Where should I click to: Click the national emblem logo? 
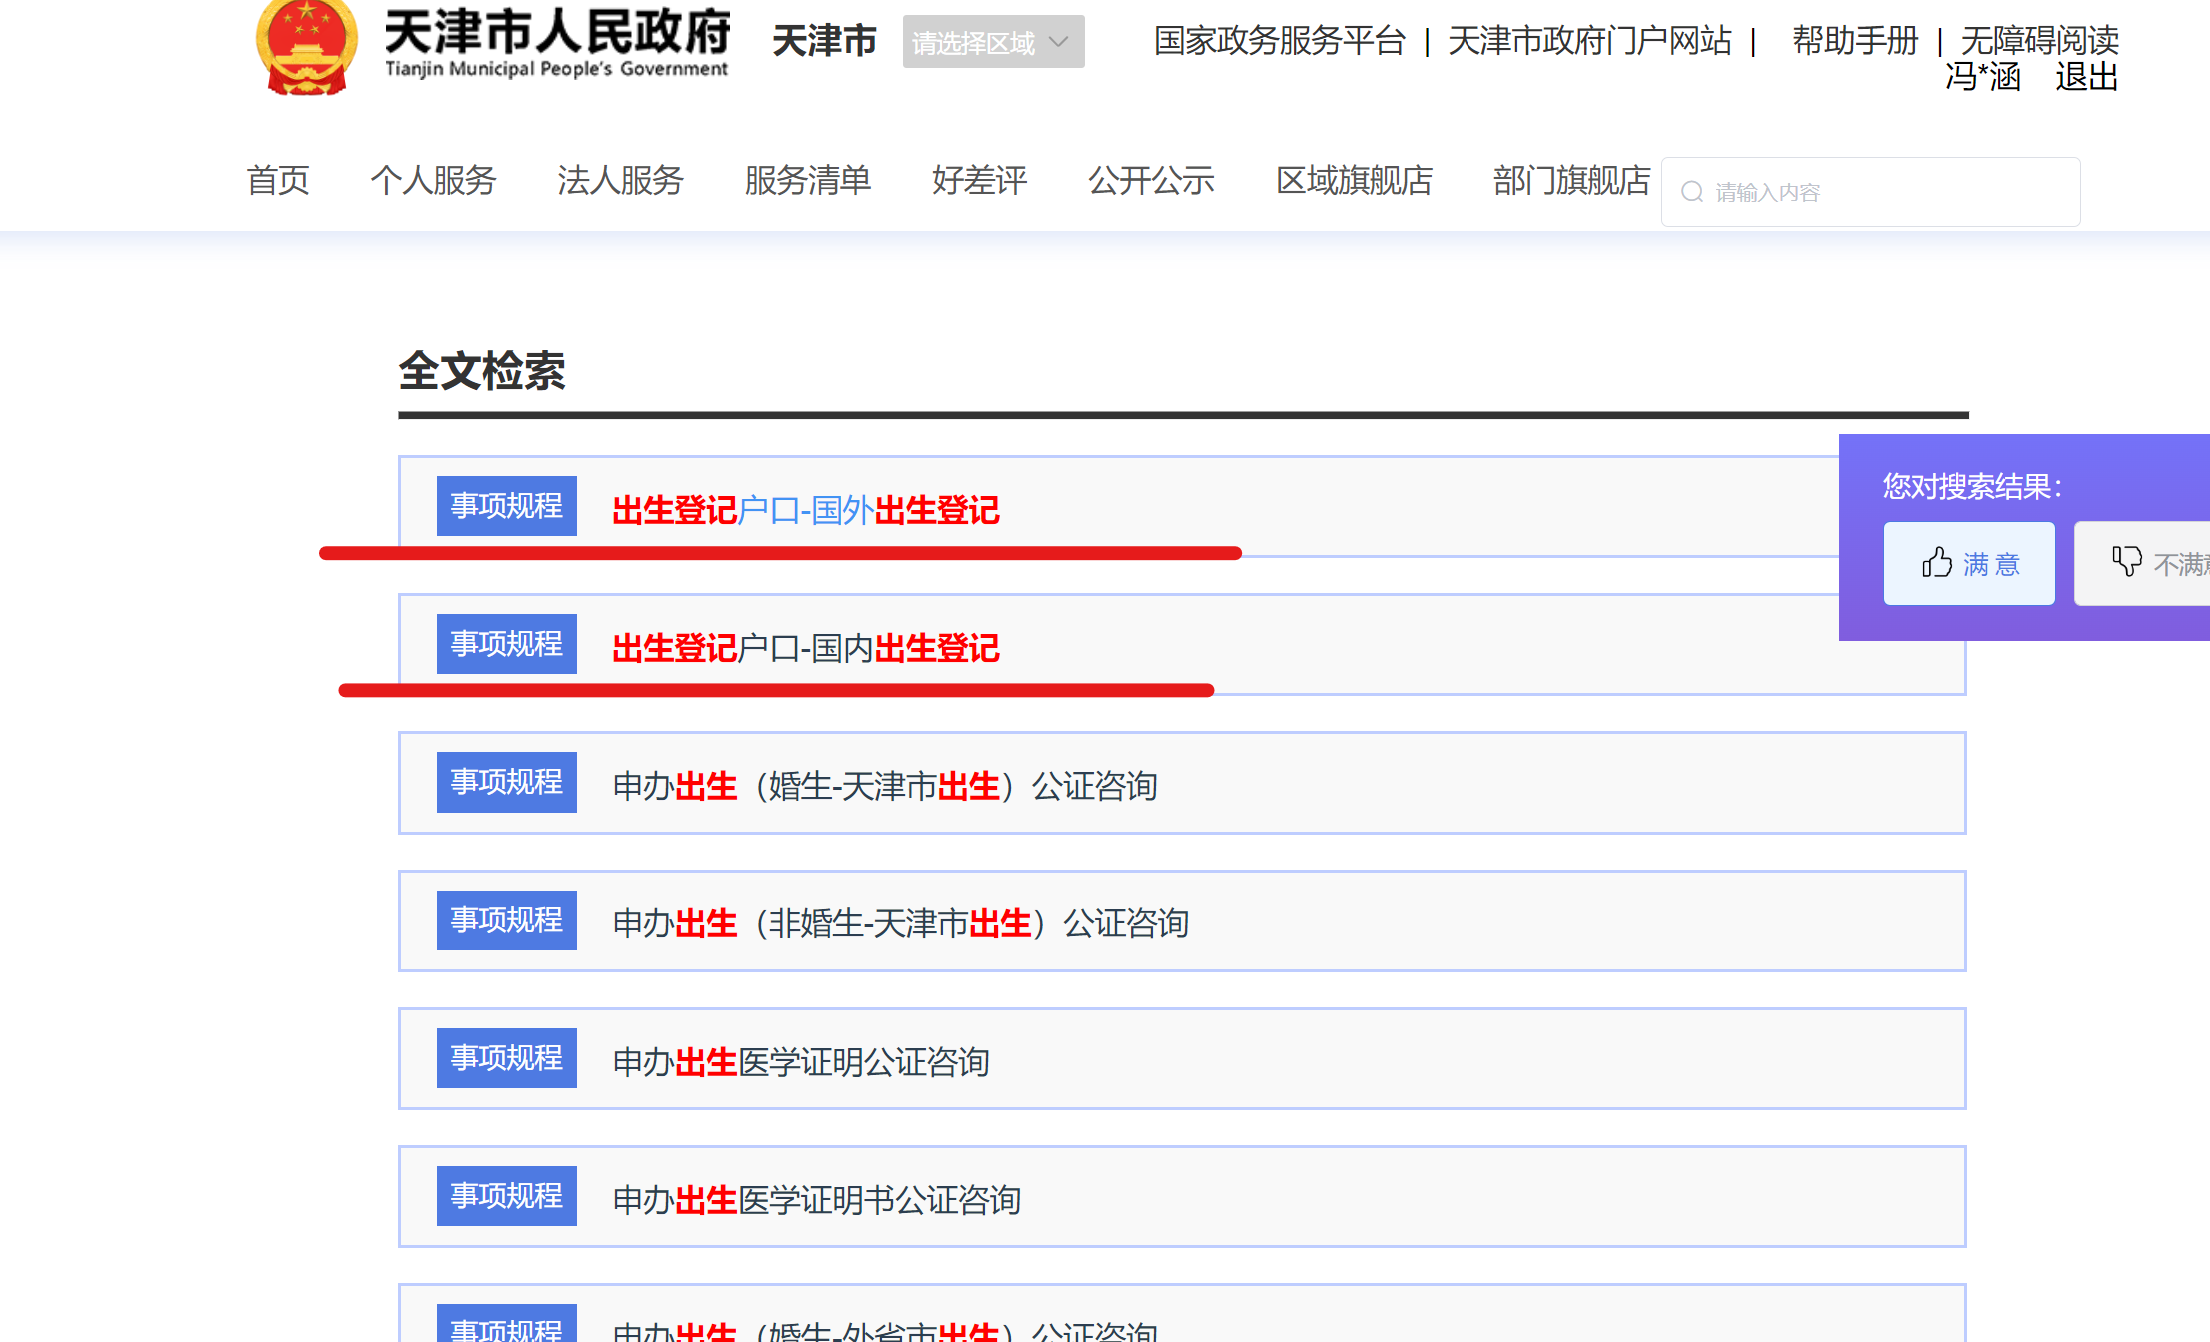[307, 45]
